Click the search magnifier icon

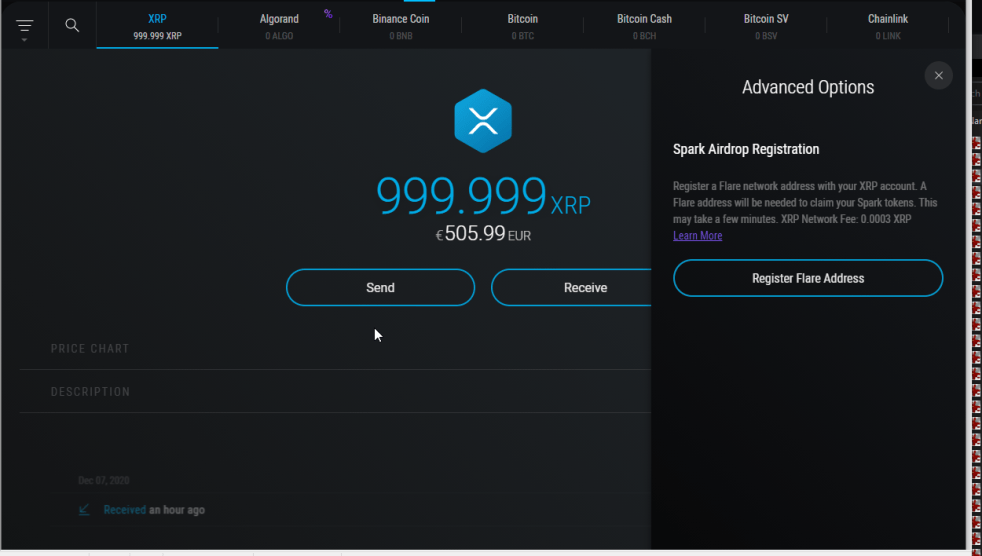[72, 25]
